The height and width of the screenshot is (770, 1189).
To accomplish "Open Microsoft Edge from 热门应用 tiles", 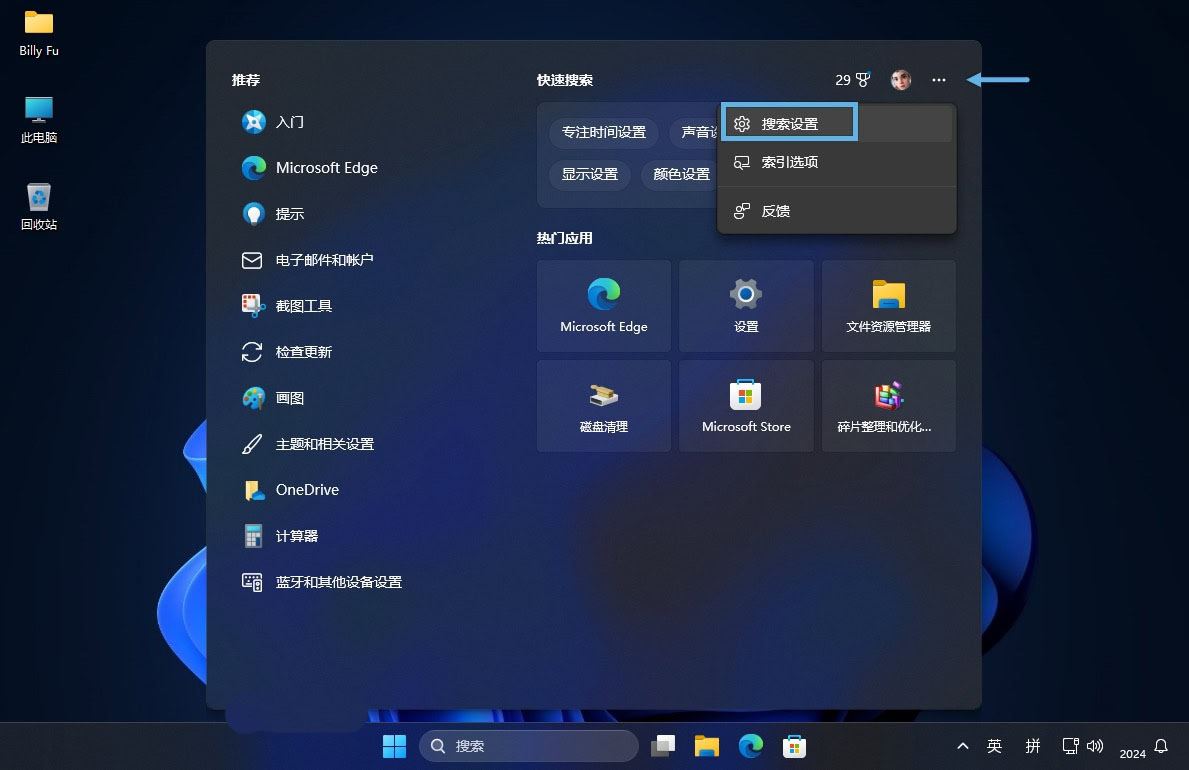I will click(x=603, y=305).
